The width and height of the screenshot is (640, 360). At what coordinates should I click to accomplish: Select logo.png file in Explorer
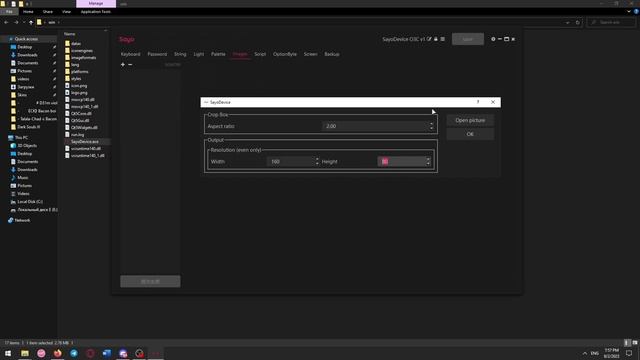click(79, 93)
